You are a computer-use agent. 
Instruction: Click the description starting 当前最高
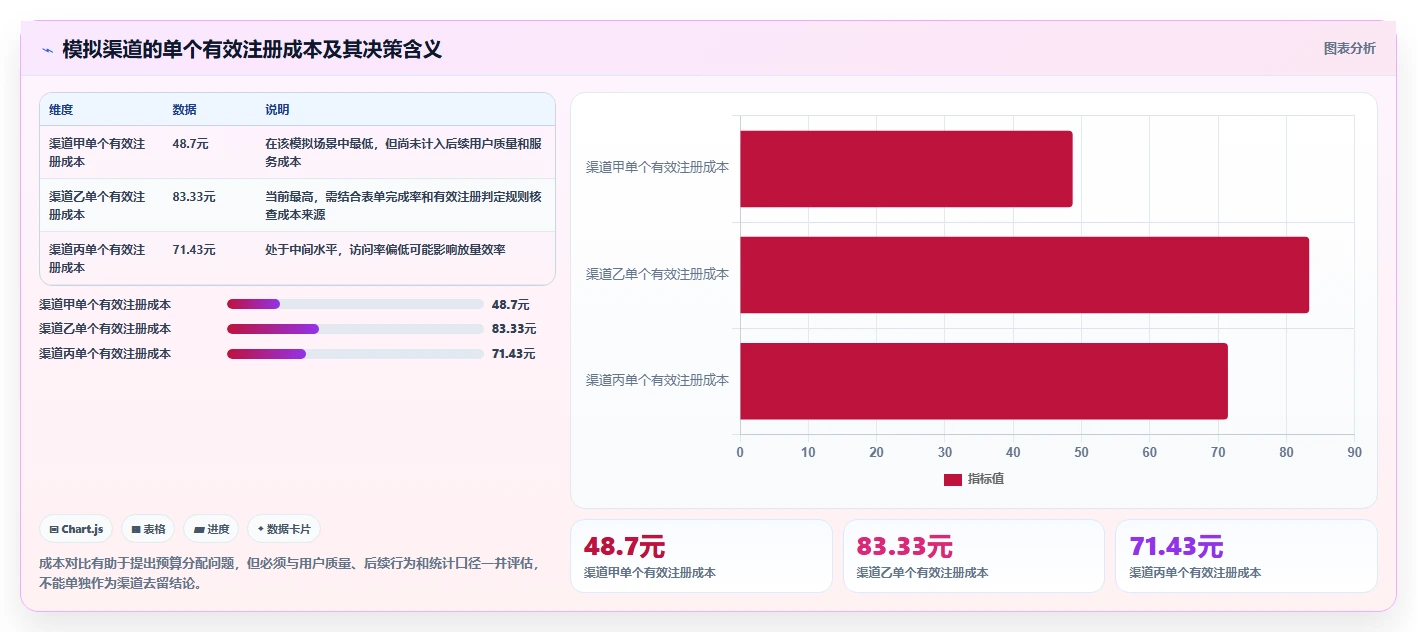pos(404,206)
